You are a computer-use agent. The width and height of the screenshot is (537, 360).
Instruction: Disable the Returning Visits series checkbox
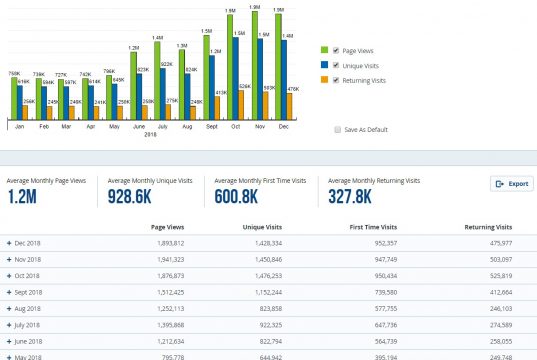pyautogui.click(x=336, y=80)
